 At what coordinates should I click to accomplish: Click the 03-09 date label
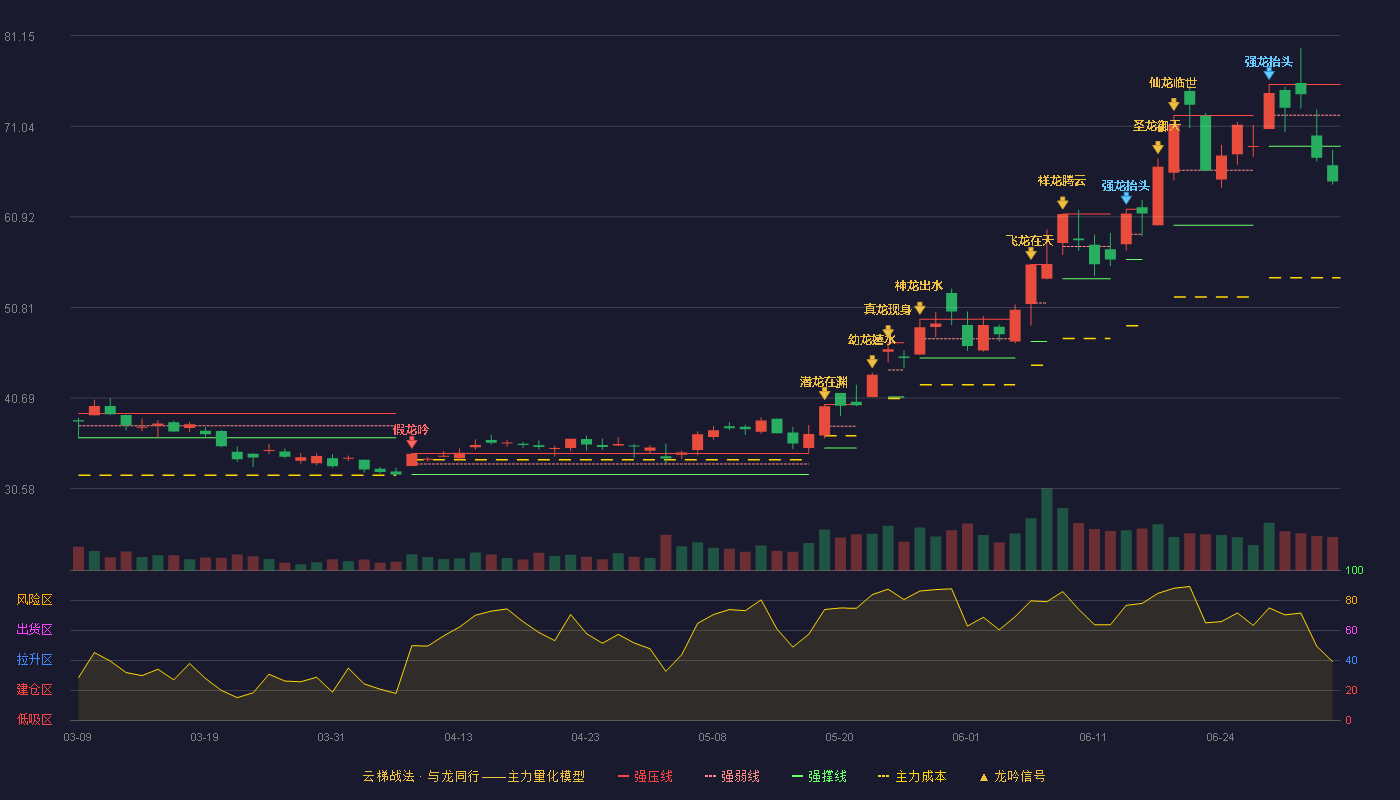tap(77, 737)
